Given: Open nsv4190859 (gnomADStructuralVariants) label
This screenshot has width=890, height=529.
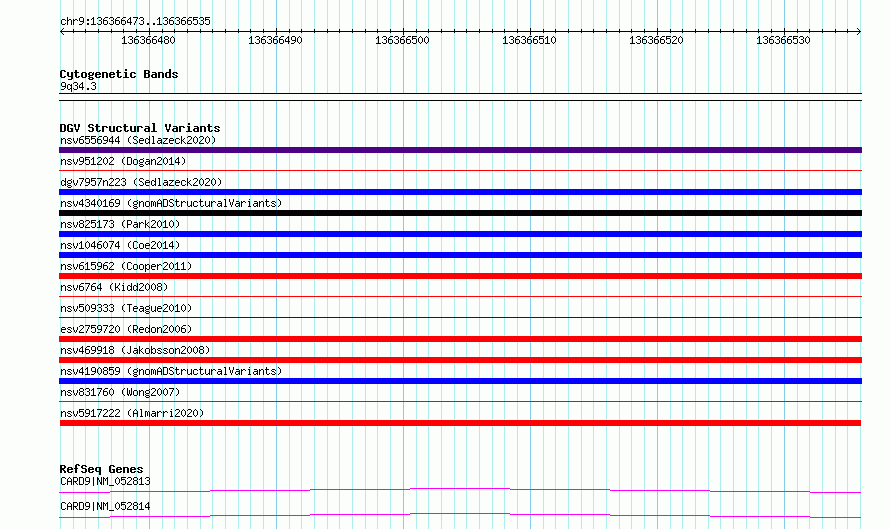Looking at the screenshot, I should (171, 371).
